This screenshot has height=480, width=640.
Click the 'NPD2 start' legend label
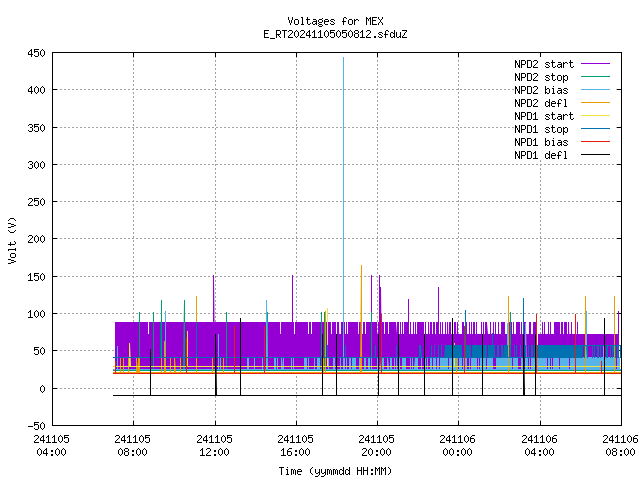[544, 64]
